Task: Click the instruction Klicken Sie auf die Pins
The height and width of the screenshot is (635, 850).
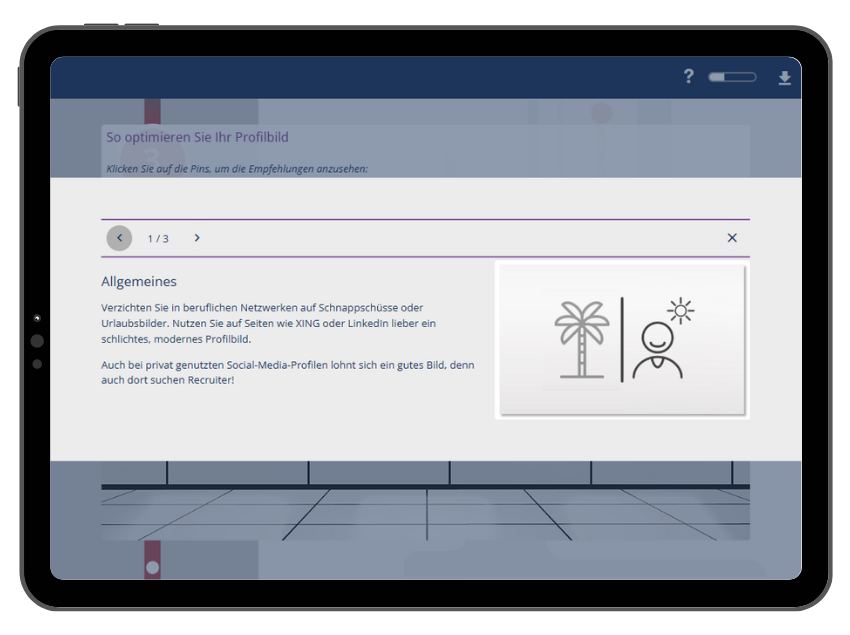Action: [x=236, y=169]
